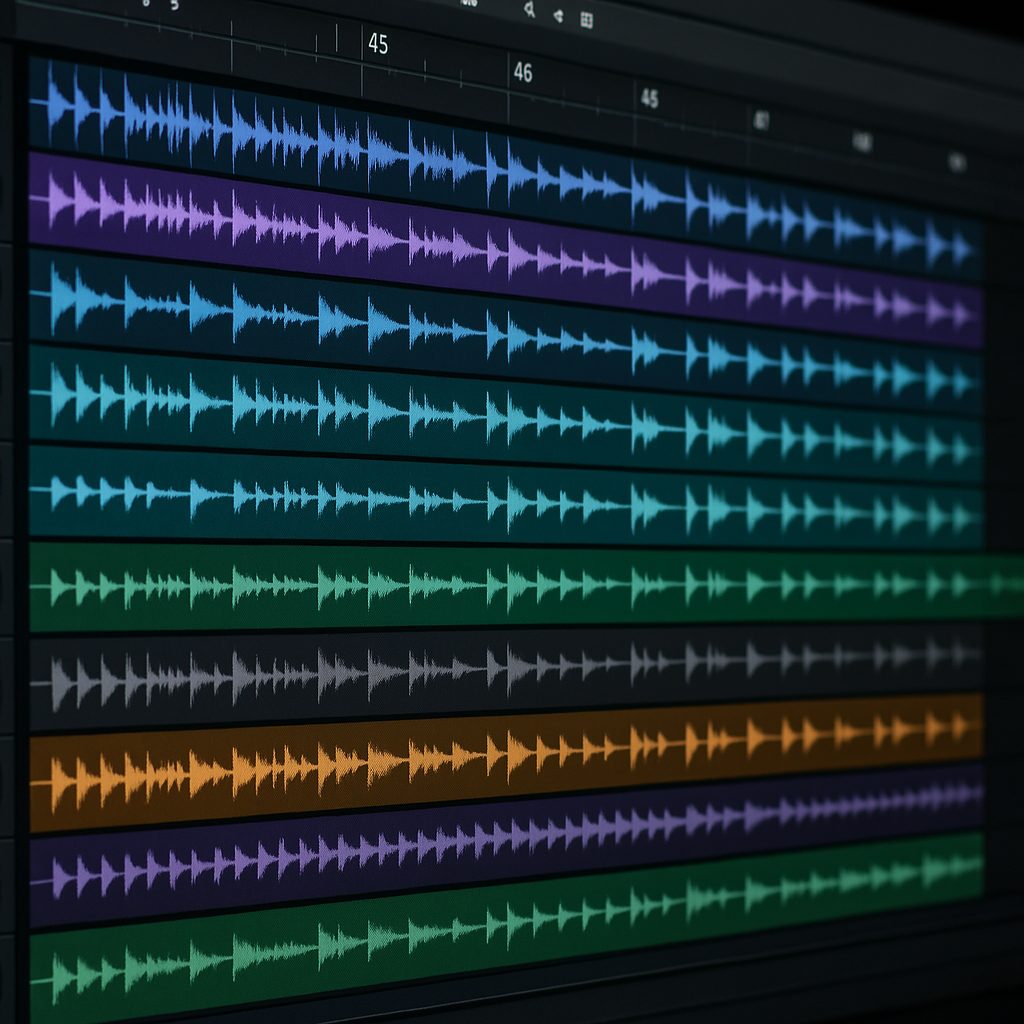Jump to ruler marker 46

[x=522, y=73]
